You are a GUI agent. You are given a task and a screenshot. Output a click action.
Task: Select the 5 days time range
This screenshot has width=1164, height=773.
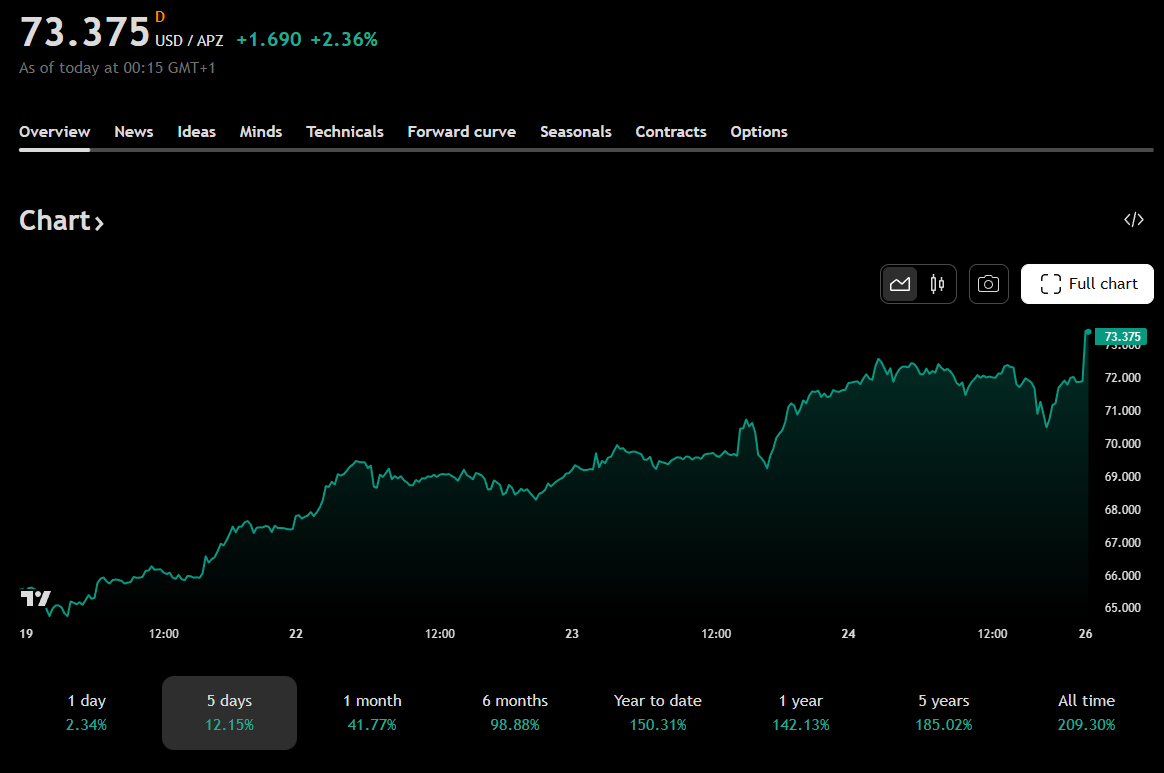point(229,712)
